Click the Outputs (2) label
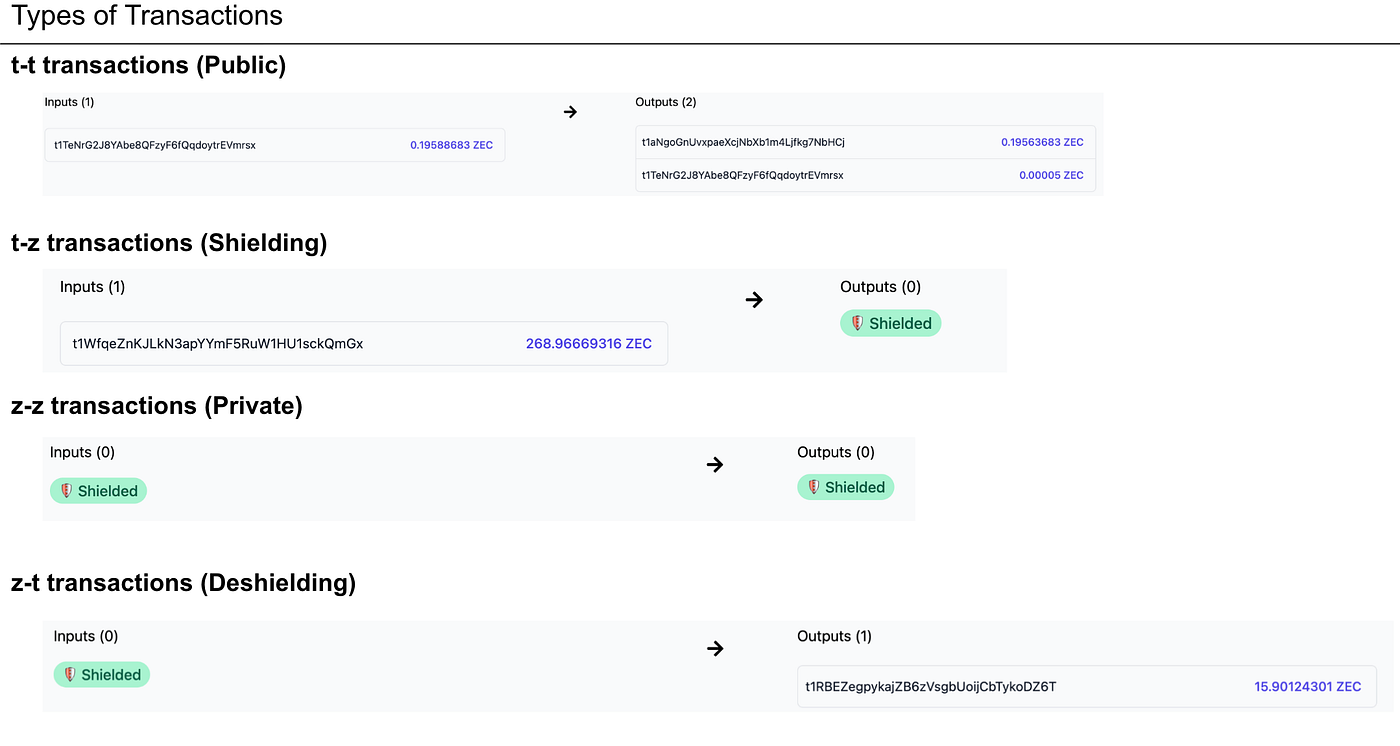 tap(666, 102)
